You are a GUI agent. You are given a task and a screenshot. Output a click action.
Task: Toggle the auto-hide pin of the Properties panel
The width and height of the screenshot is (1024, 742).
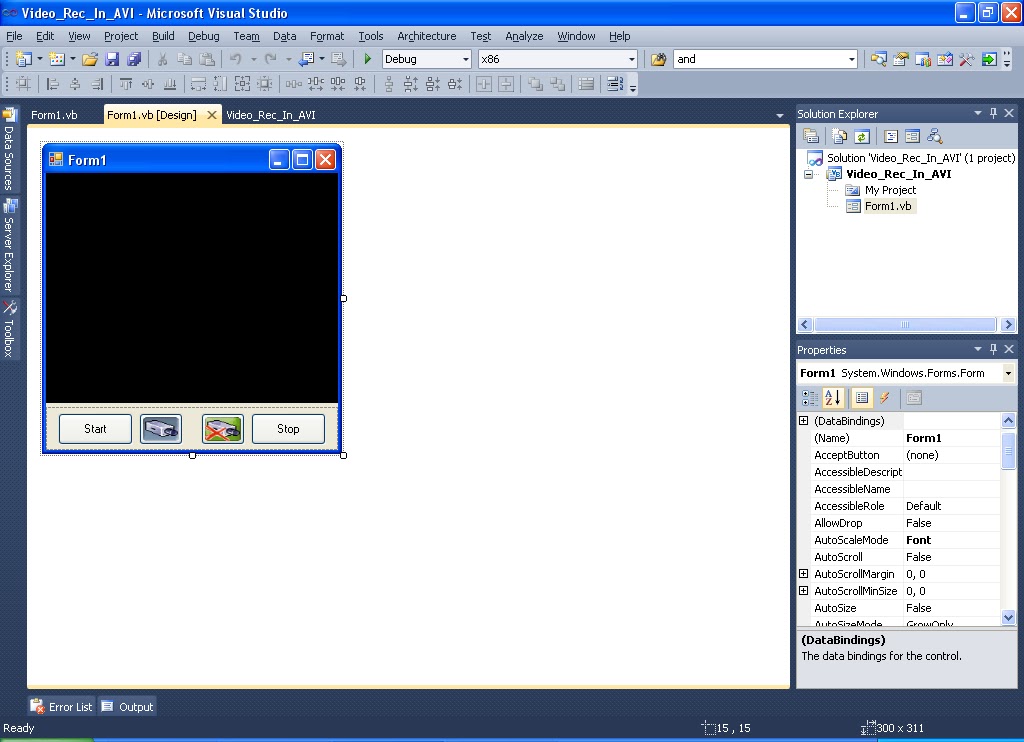tap(993, 349)
